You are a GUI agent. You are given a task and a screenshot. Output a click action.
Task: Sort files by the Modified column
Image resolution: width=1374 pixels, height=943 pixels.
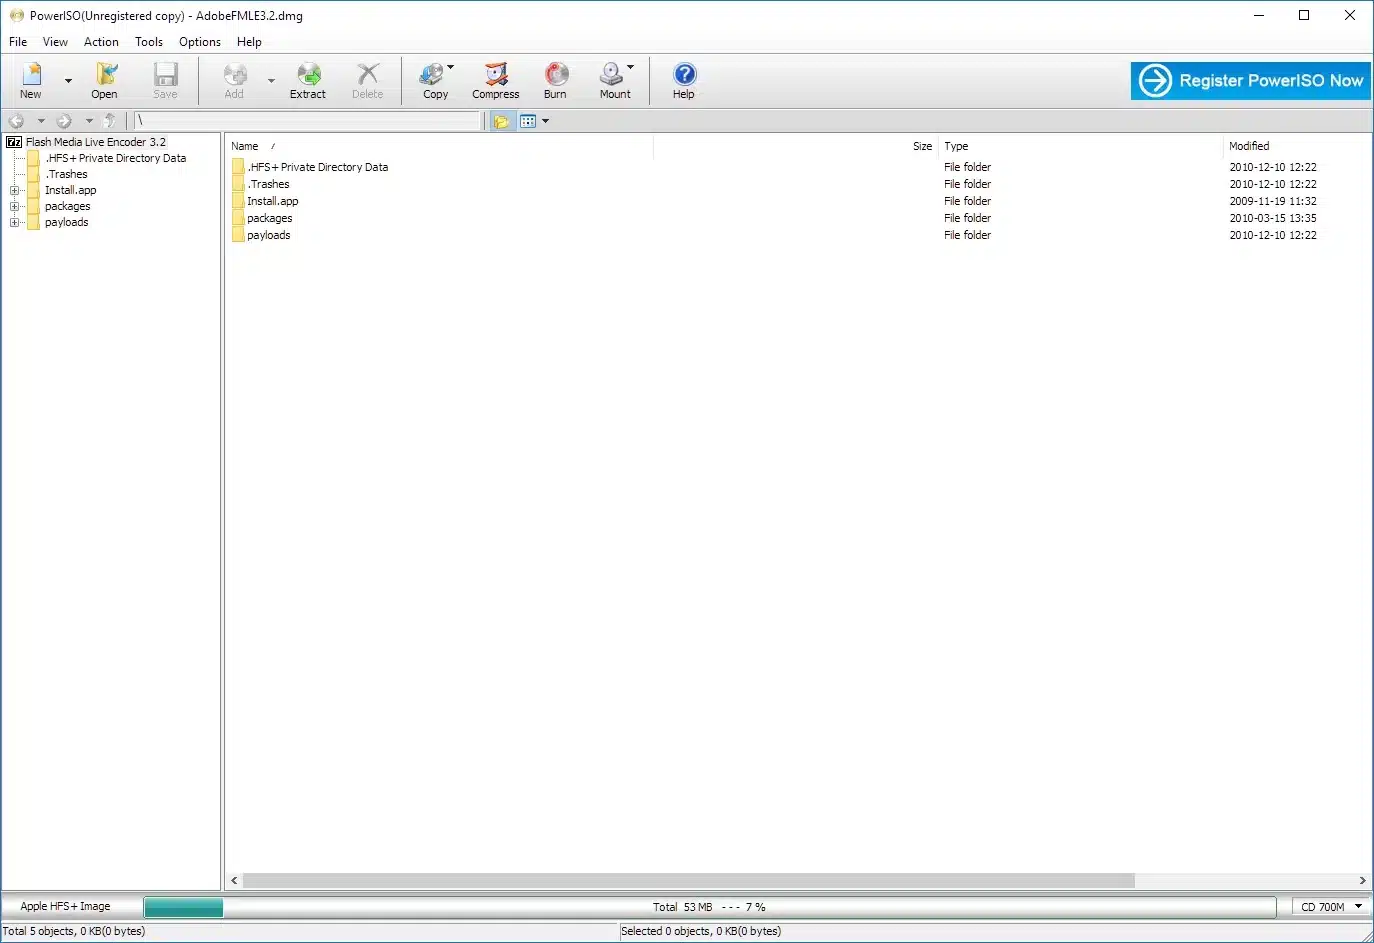[x=1249, y=146]
